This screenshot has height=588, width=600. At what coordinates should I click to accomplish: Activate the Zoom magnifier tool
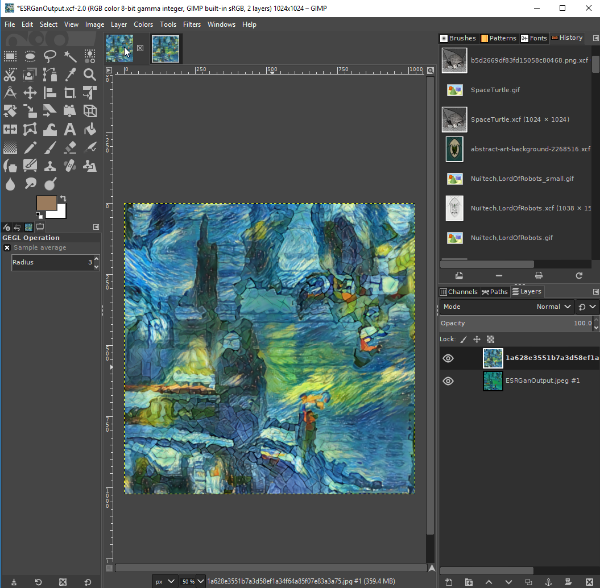(90, 75)
